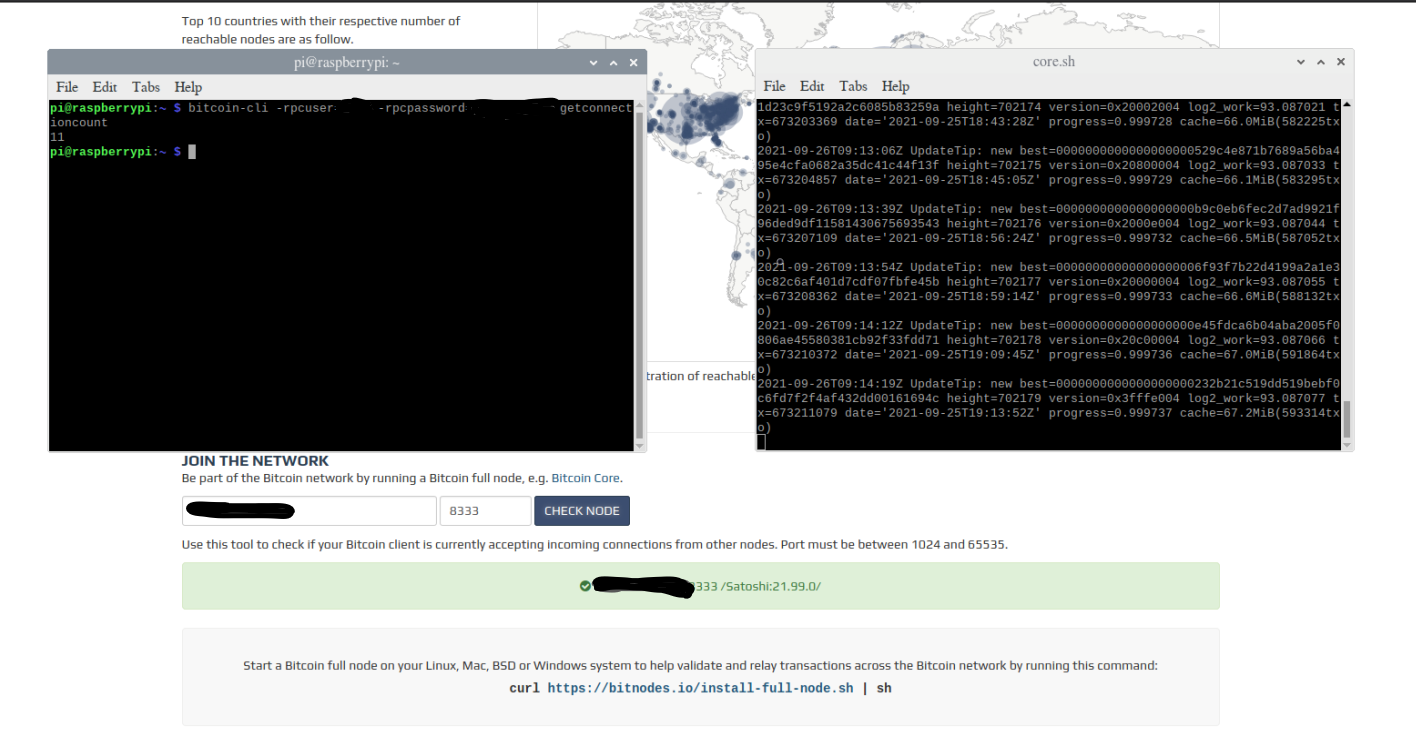1416x742 pixels.
Task: Click the port field containing 8333
Action: (x=485, y=511)
